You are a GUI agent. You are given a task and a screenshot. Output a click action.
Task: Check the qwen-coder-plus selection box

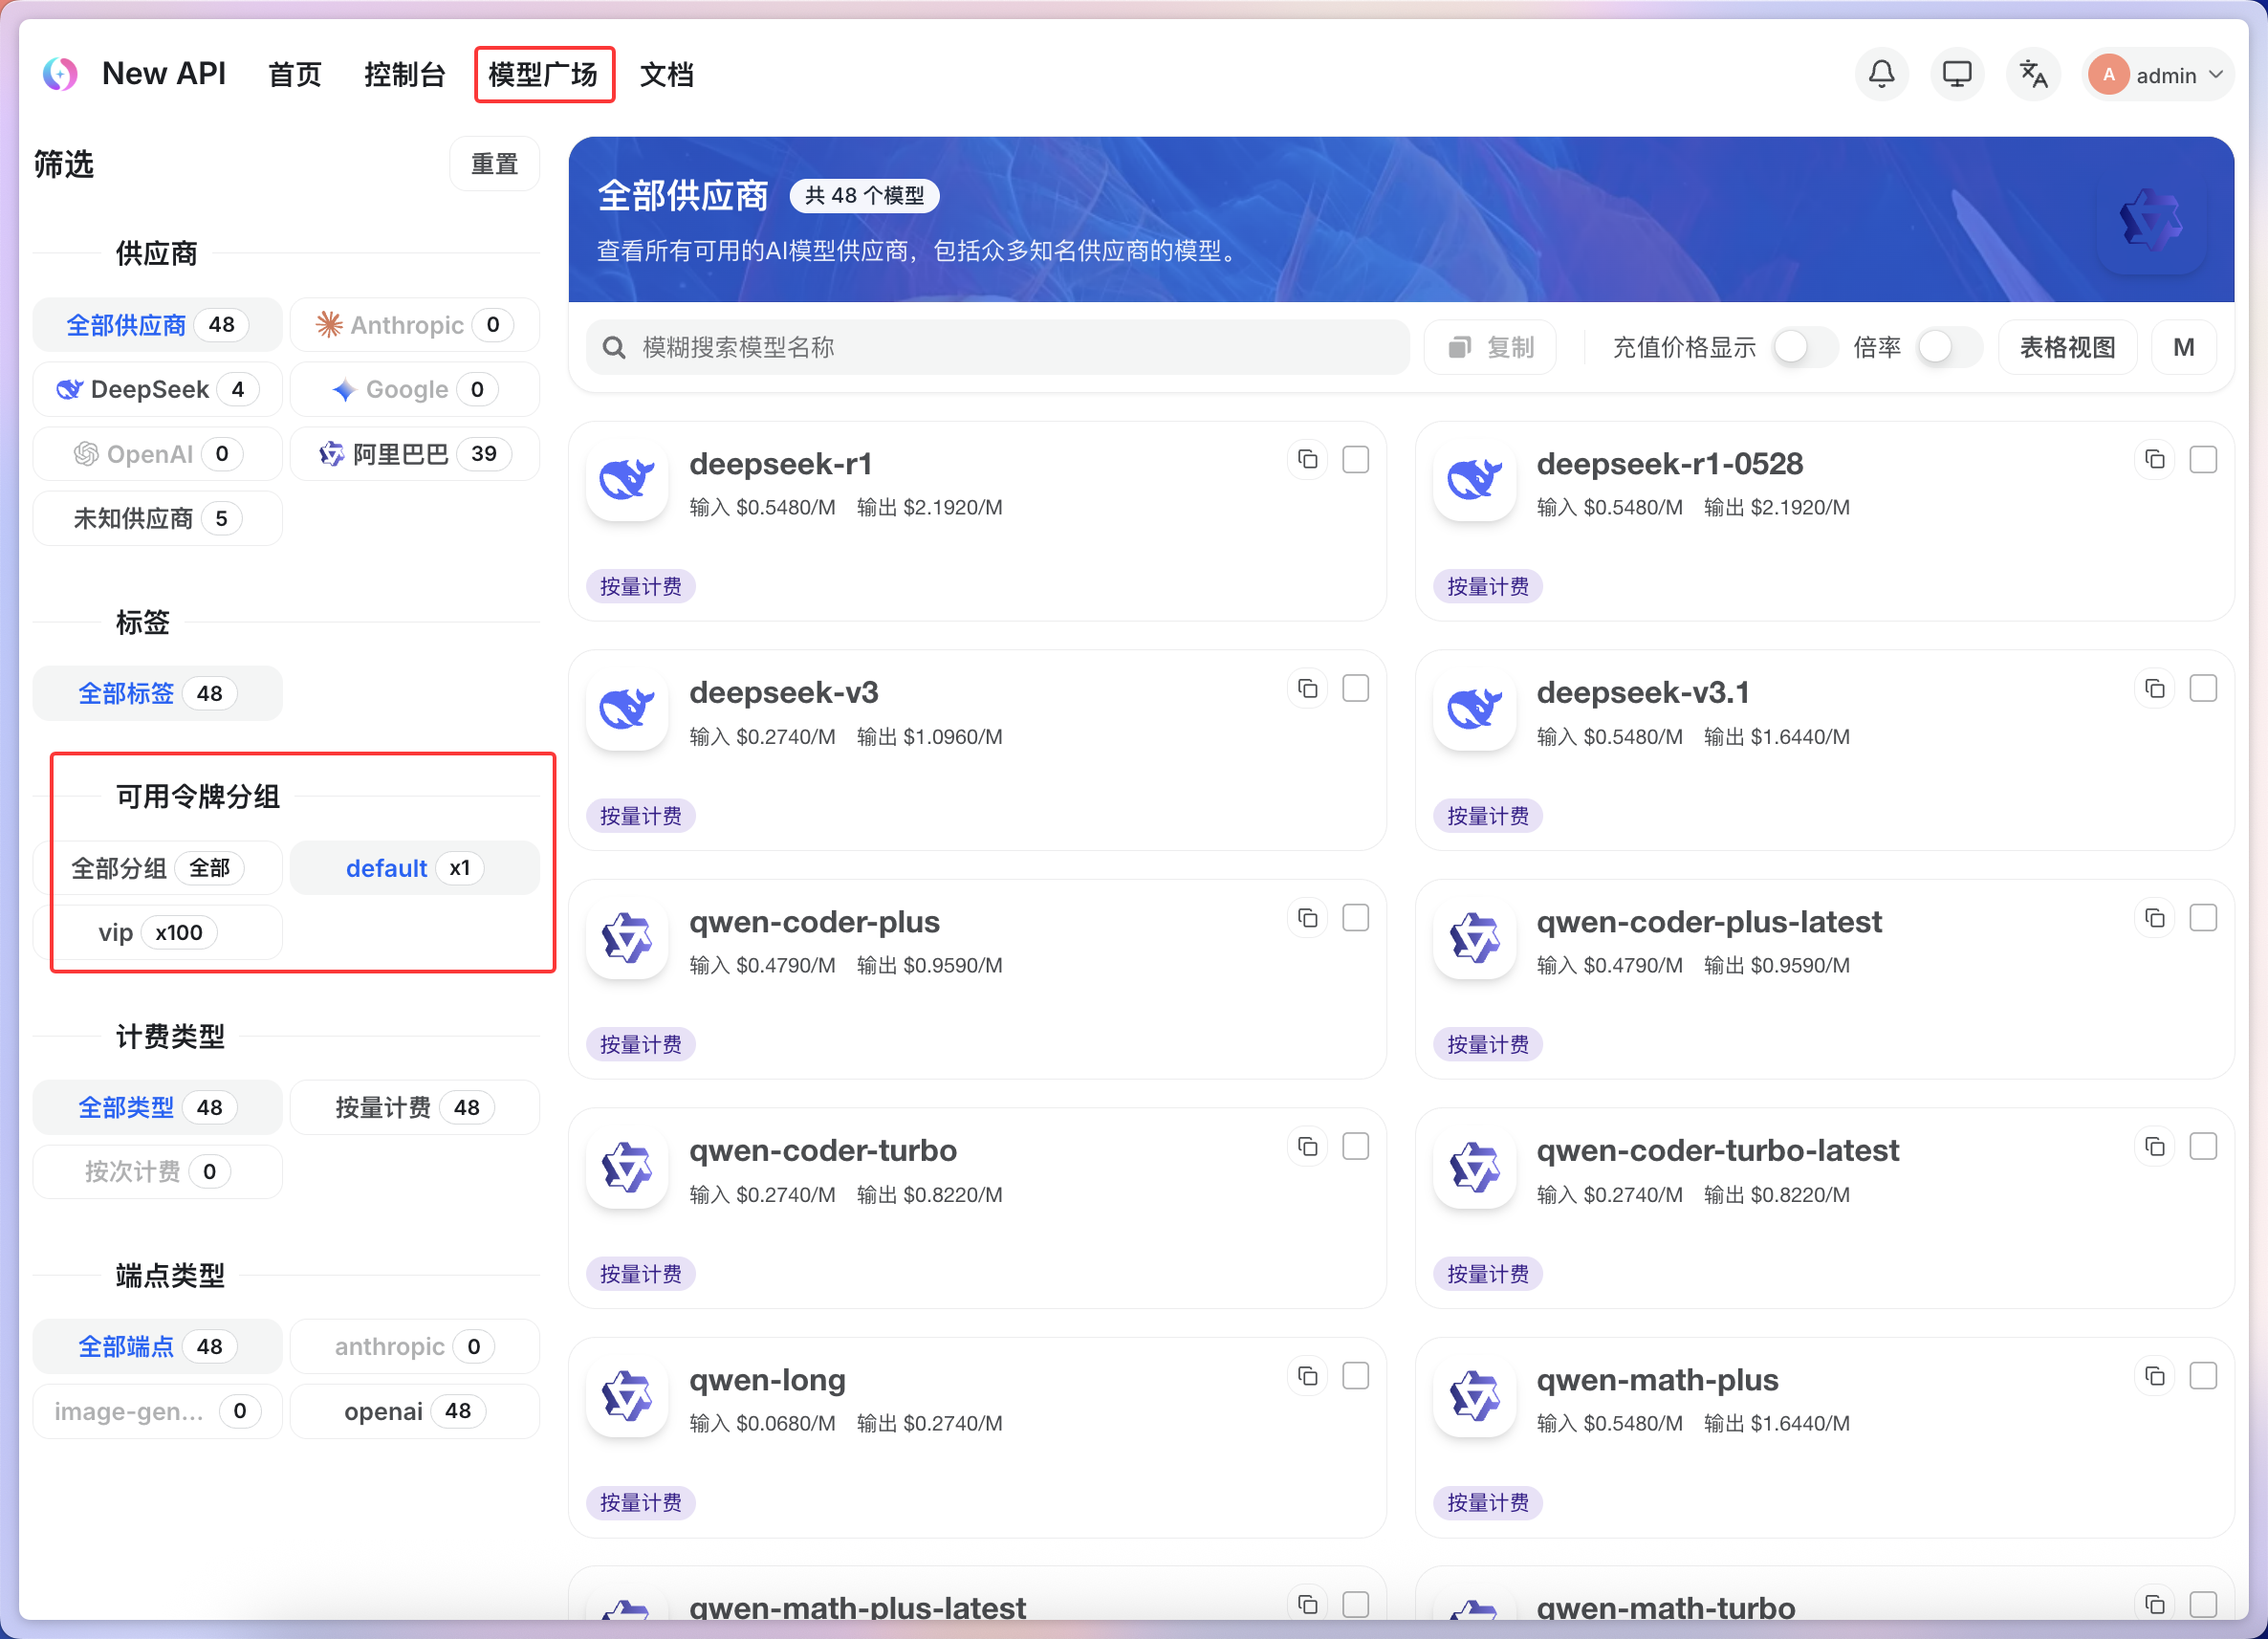pyautogui.click(x=1356, y=918)
